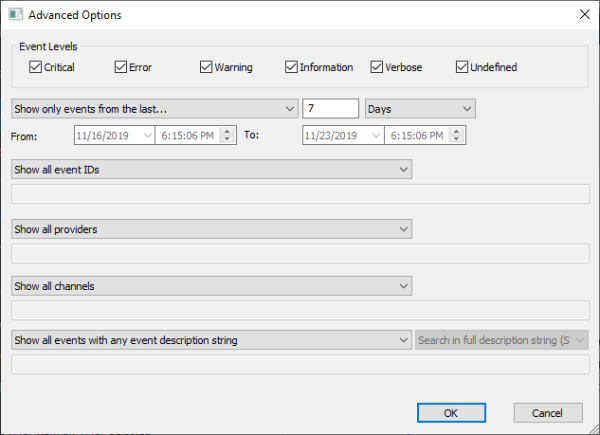Image resolution: width=600 pixels, height=435 pixels.
Task: Uncheck the Critical event level
Action: [x=36, y=68]
